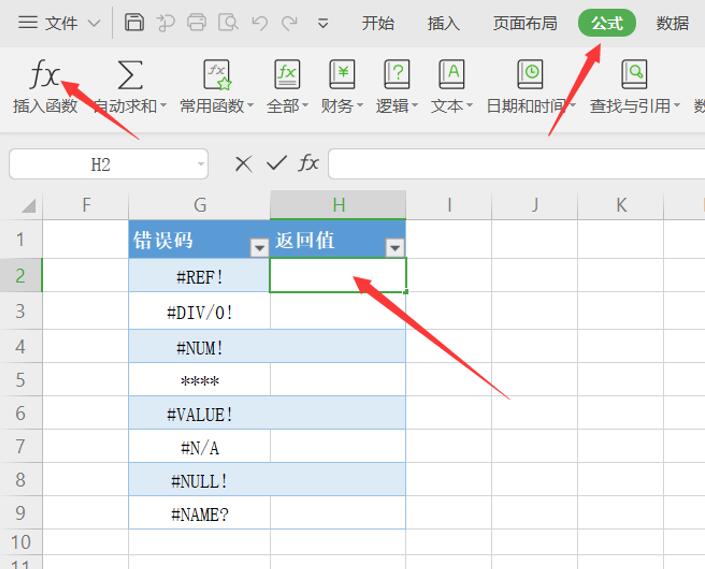Expand the 常用函数 dropdown arrow
Image resolution: width=705 pixels, height=569 pixels.
pos(250,106)
